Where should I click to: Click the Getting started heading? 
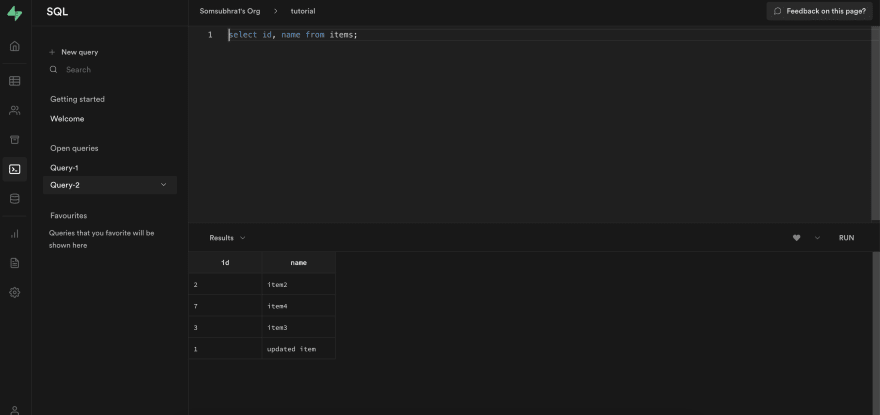[77, 99]
